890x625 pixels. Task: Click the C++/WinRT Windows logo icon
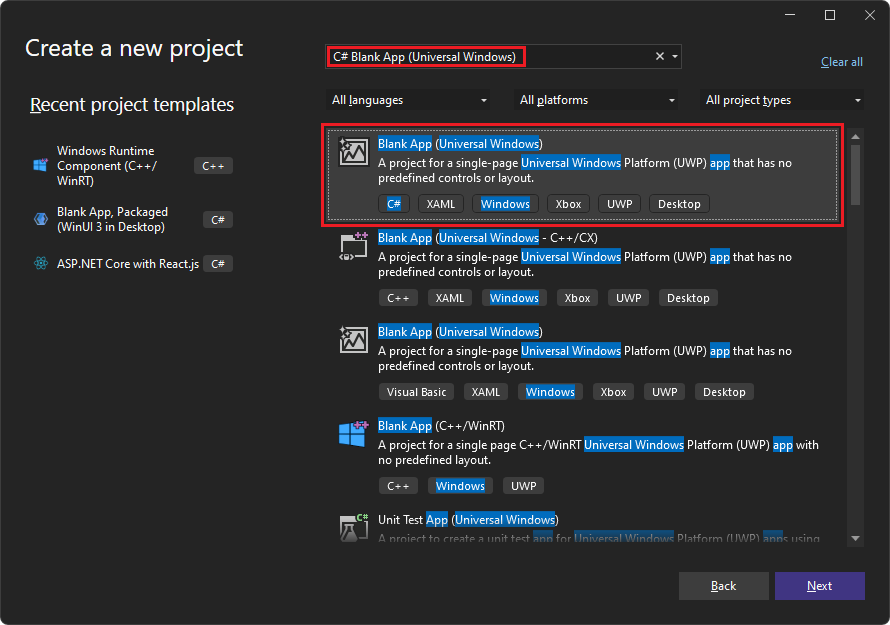[x=354, y=435]
